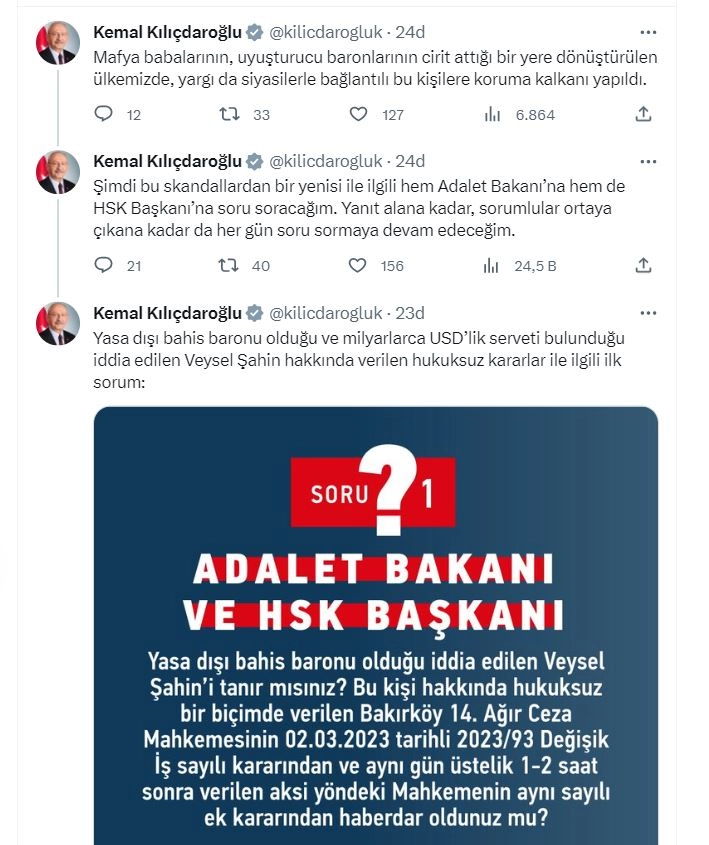
Task: Open the SORU 1 image attachment
Action: [376, 625]
